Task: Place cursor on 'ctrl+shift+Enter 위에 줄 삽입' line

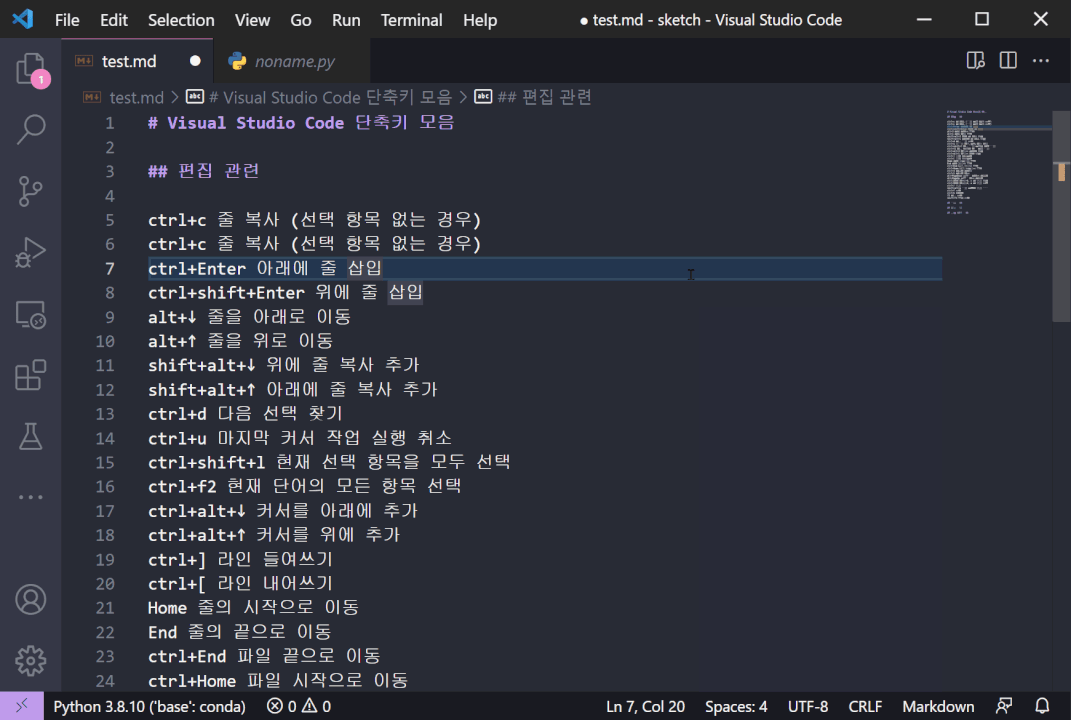Action: click(286, 292)
